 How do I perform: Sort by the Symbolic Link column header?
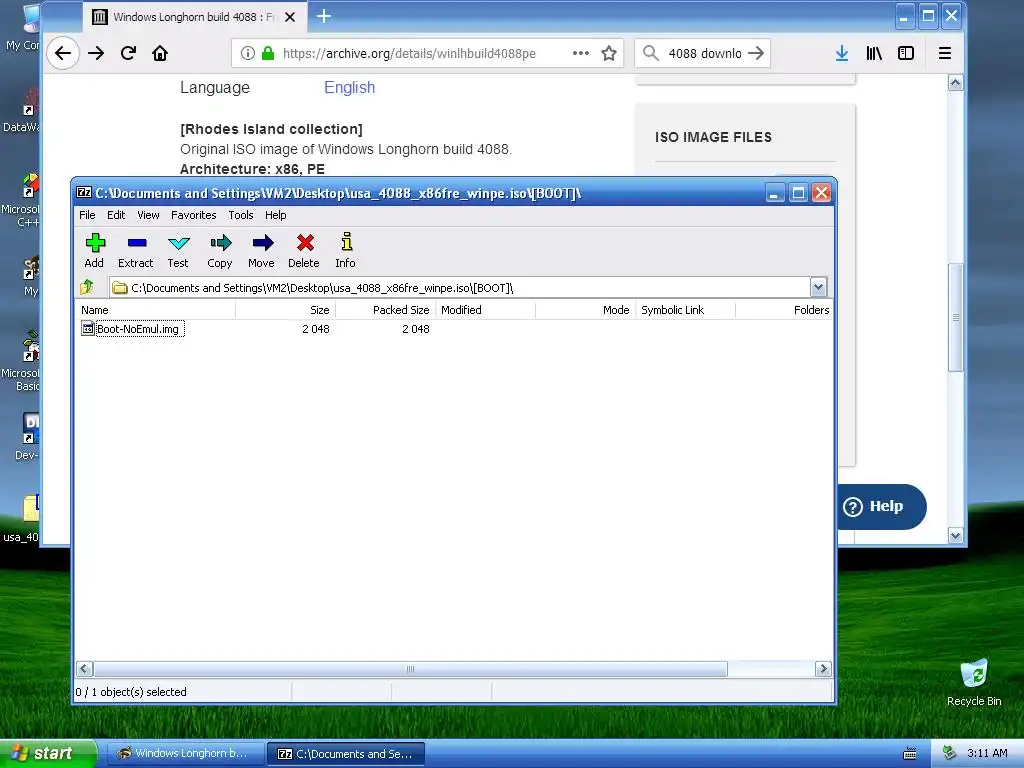pyautogui.click(x=685, y=310)
